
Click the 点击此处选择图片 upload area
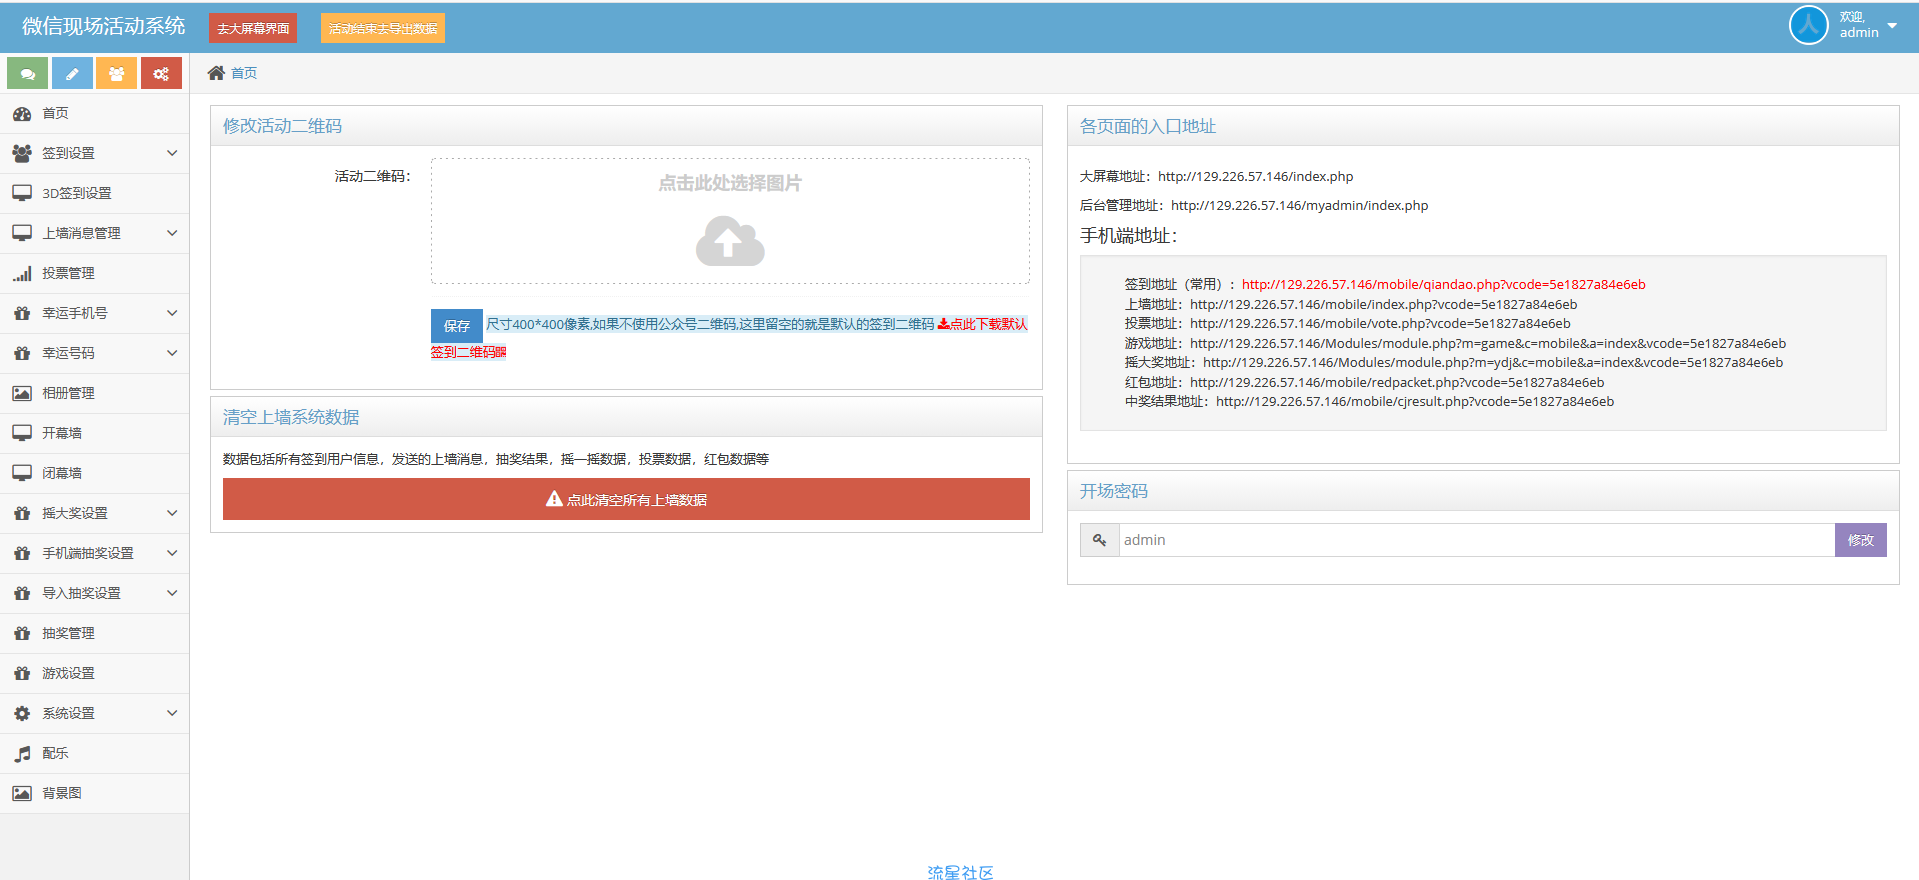[730, 221]
